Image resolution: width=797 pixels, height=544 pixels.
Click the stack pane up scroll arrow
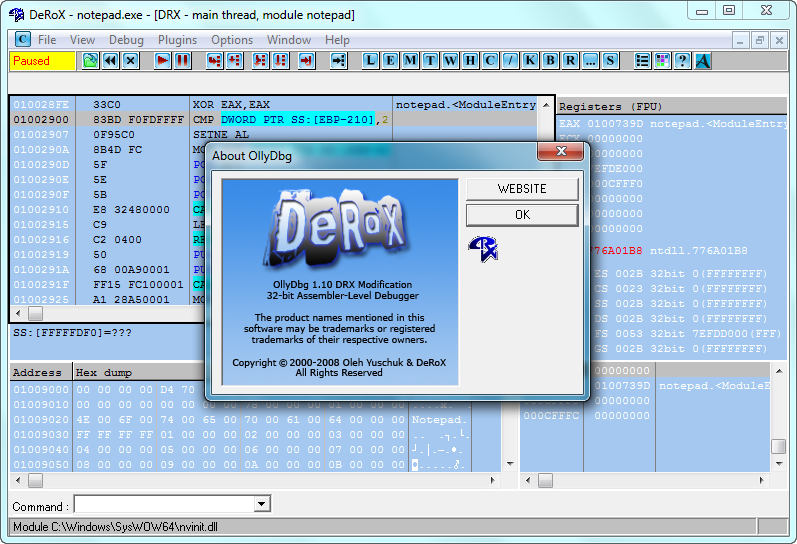[779, 370]
